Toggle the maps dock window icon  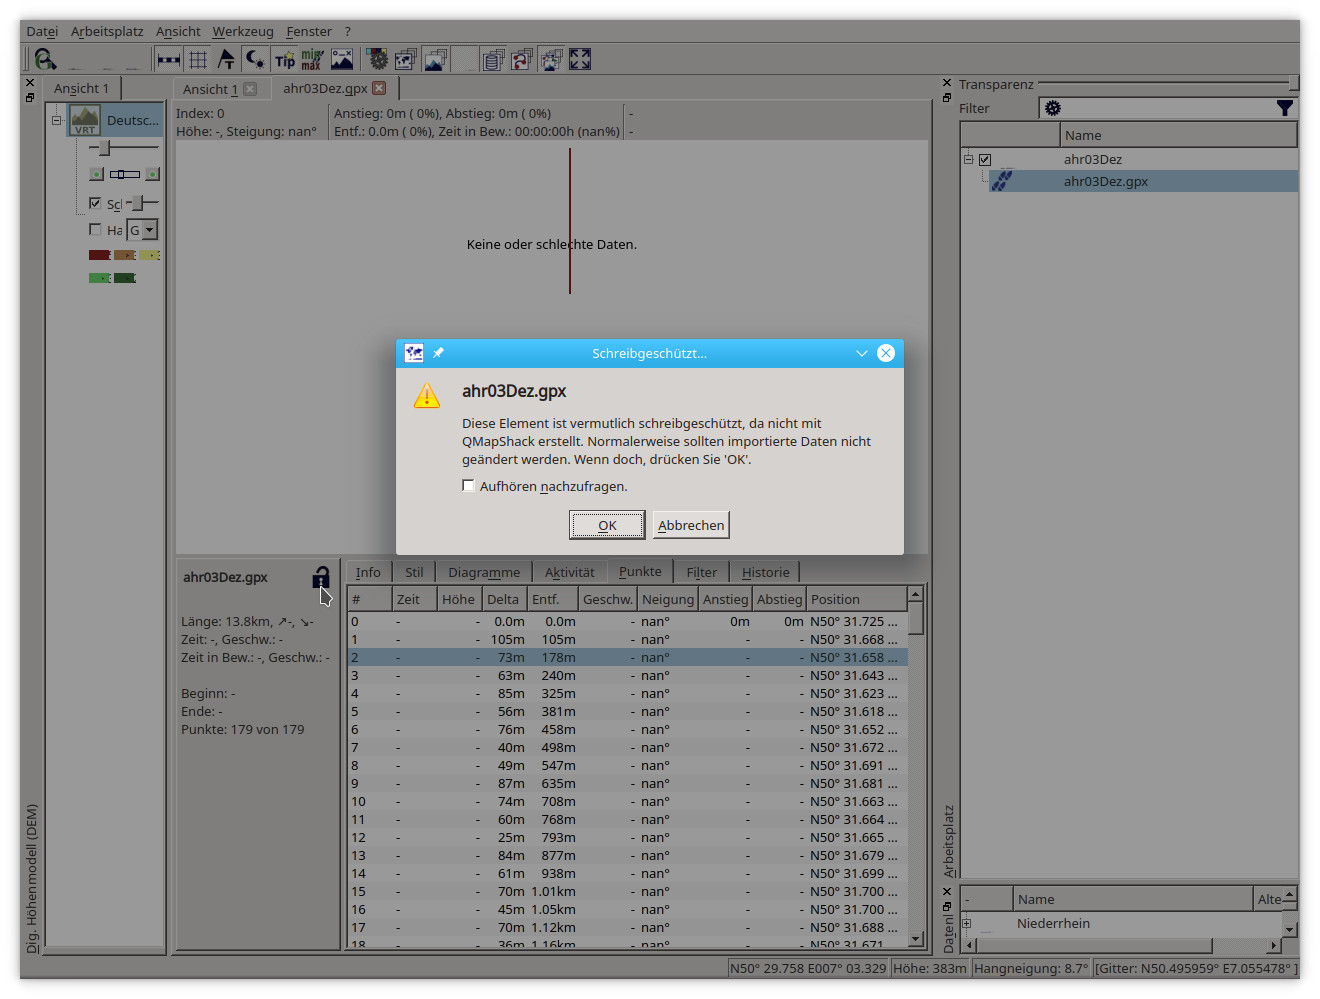tap(406, 60)
